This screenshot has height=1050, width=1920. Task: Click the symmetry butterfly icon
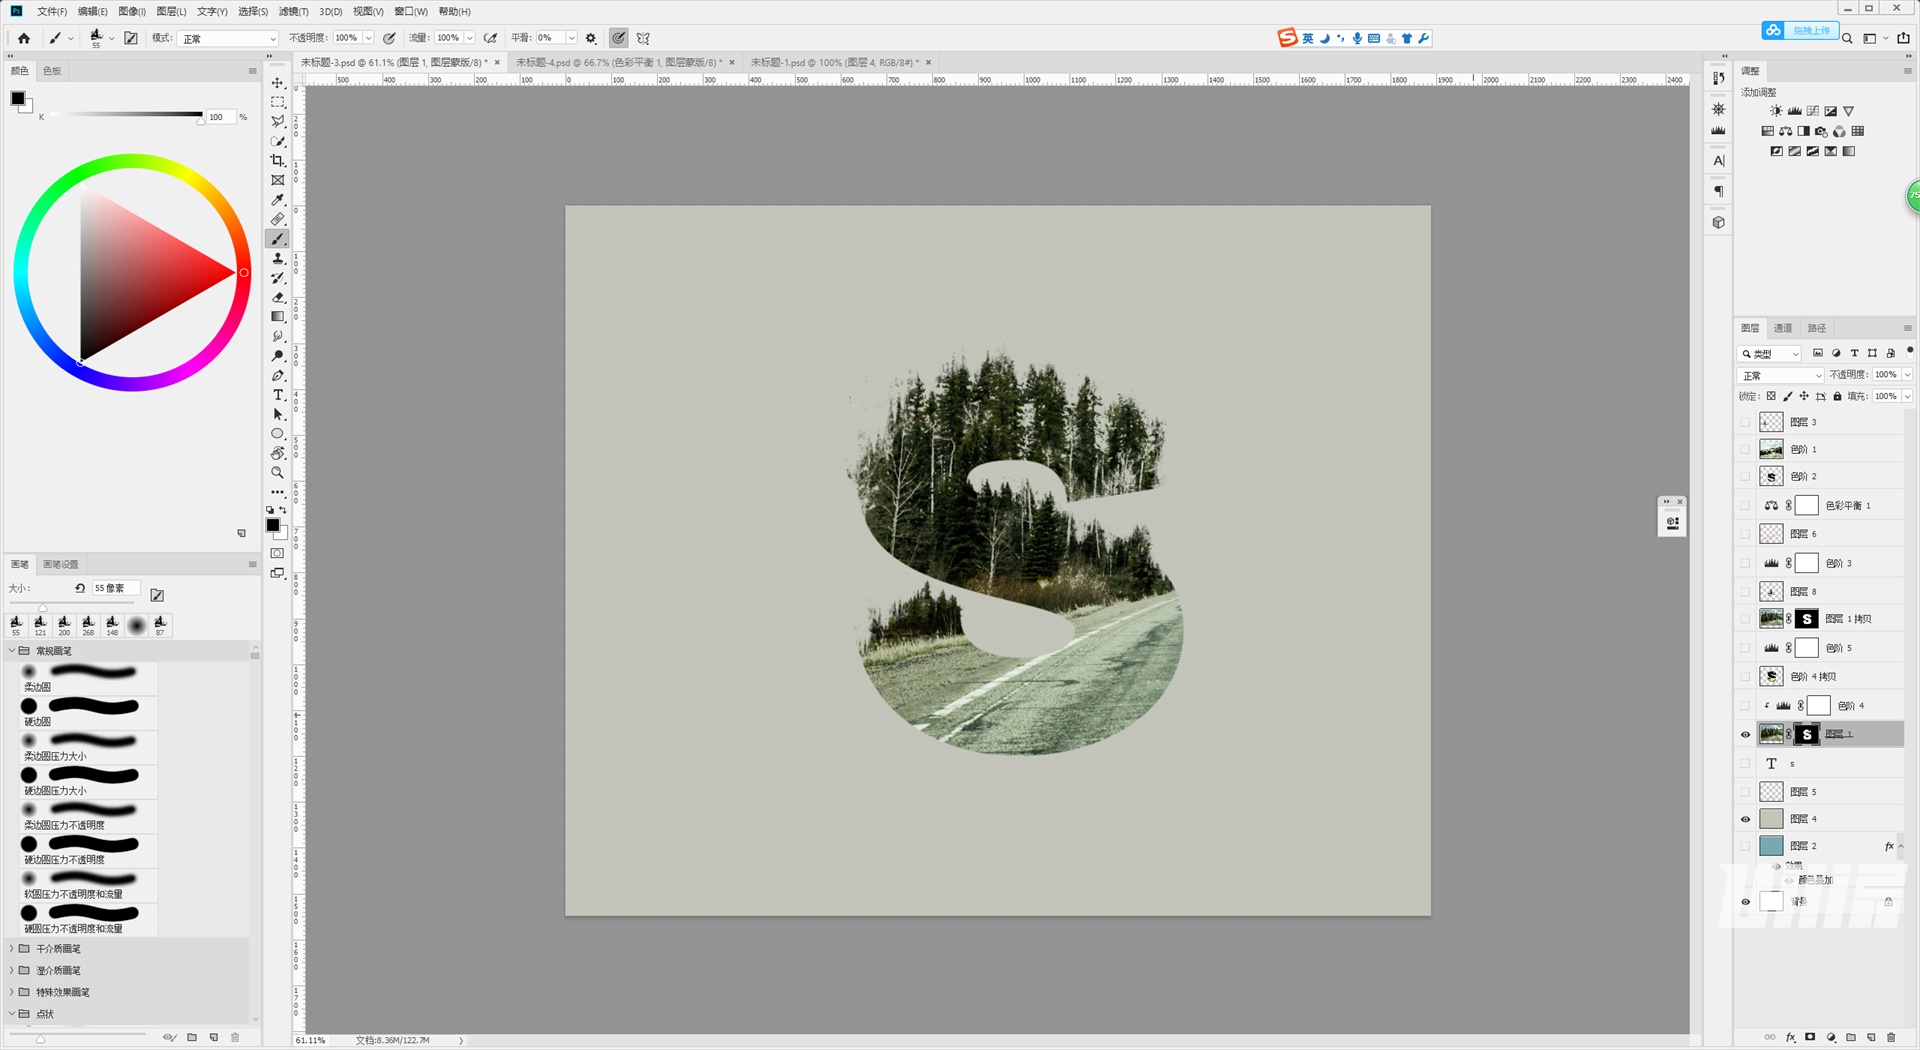(x=643, y=38)
